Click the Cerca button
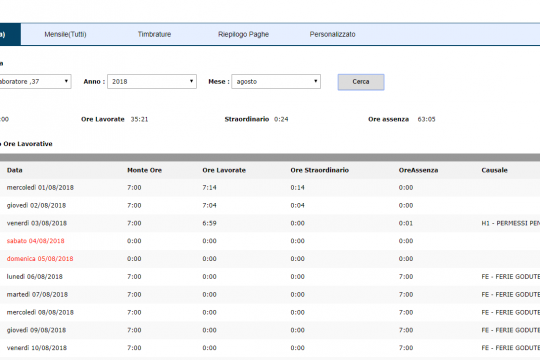Image resolution: width=540 pixels, height=360 pixels. (x=361, y=82)
